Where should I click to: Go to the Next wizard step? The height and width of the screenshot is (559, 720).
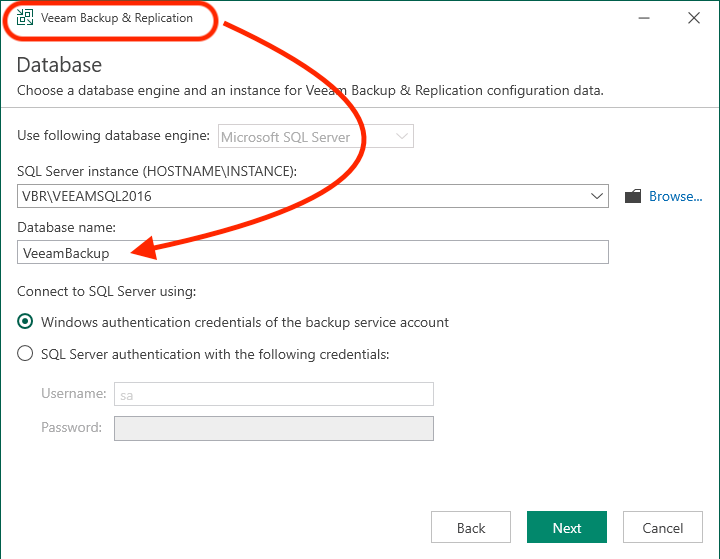(x=567, y=527)
